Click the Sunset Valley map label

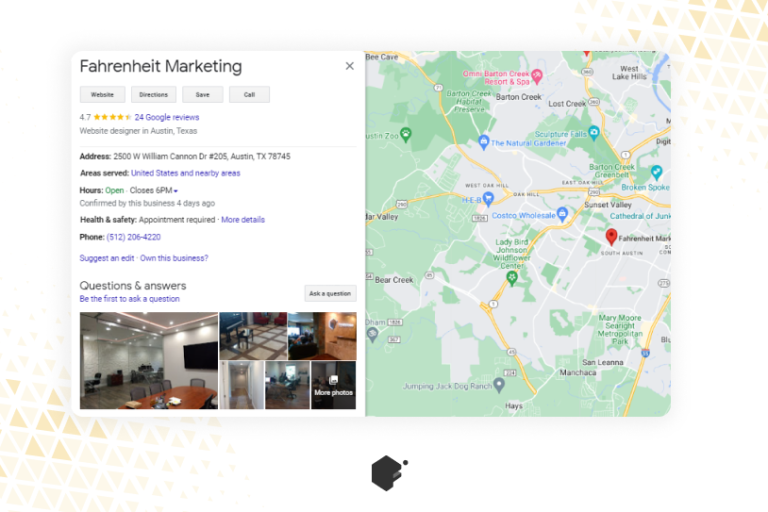(608, 205)
